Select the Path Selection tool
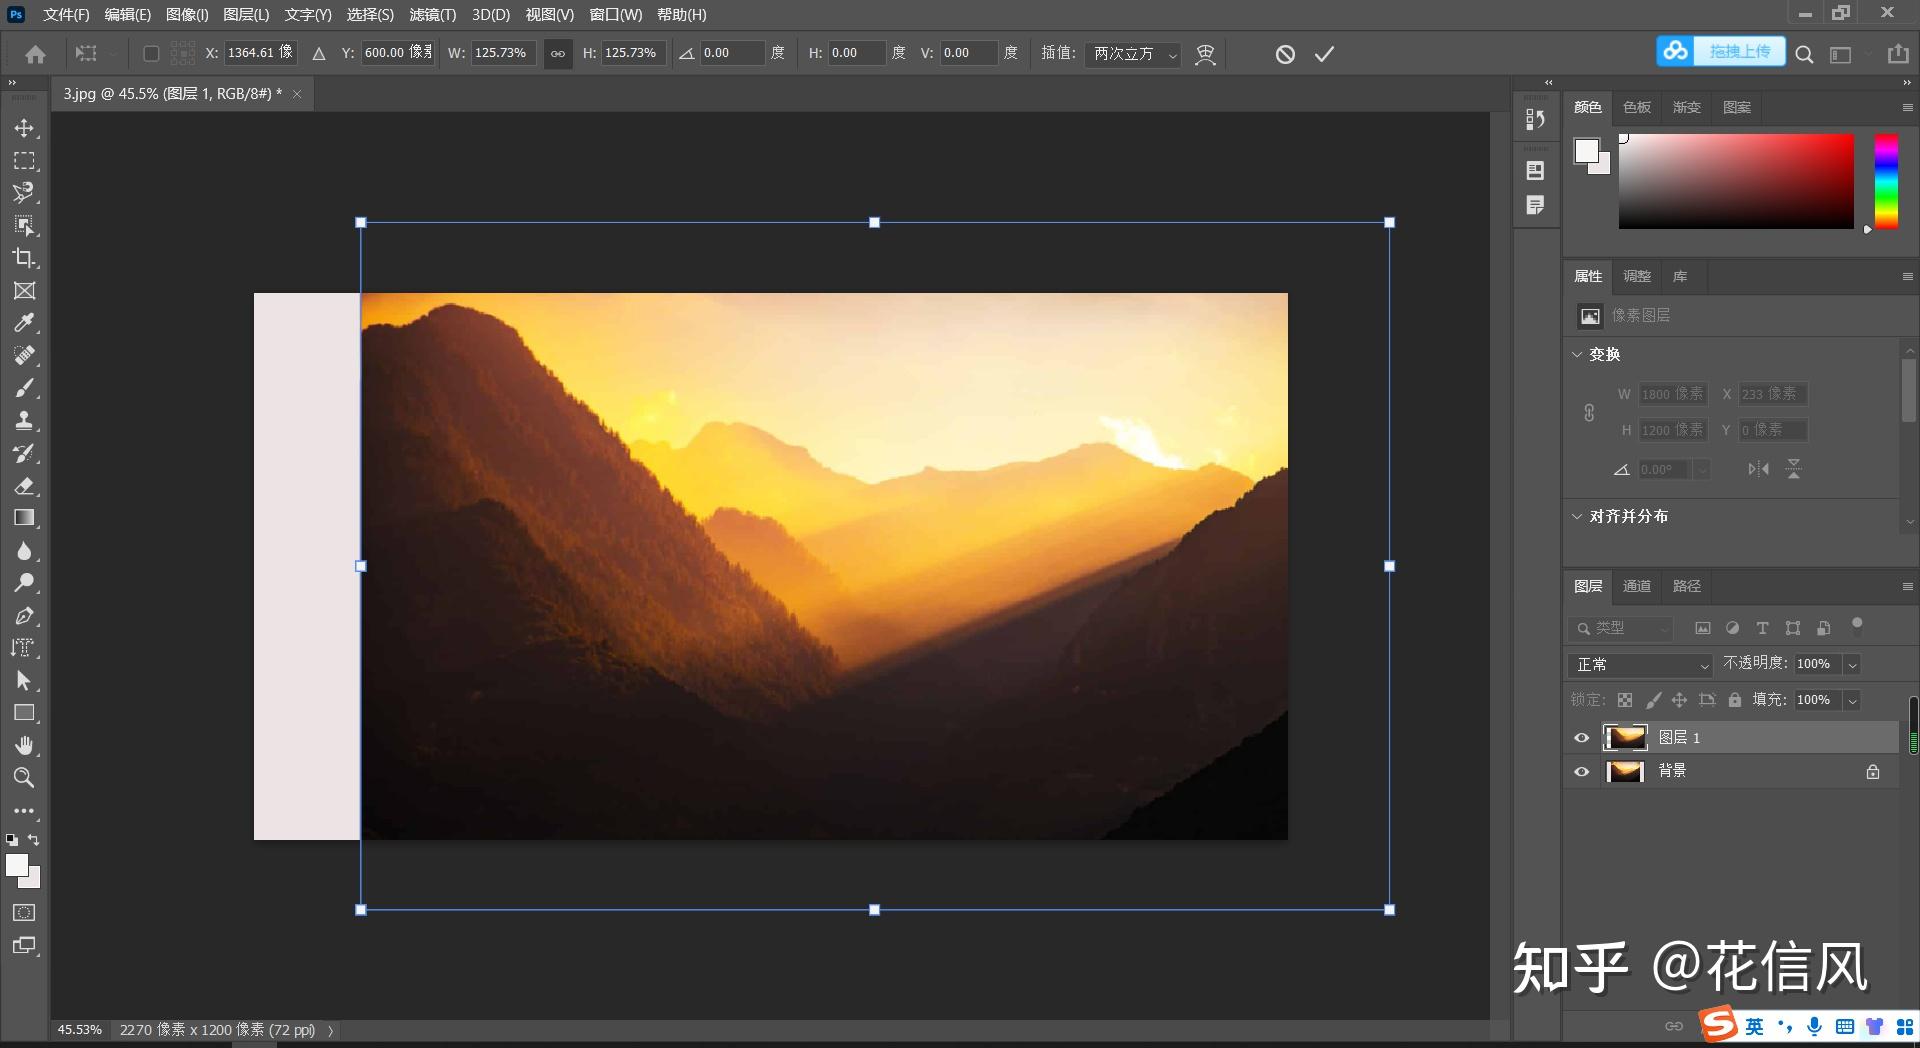This screenshot has height=1048, width=1920. pos(24,680)
